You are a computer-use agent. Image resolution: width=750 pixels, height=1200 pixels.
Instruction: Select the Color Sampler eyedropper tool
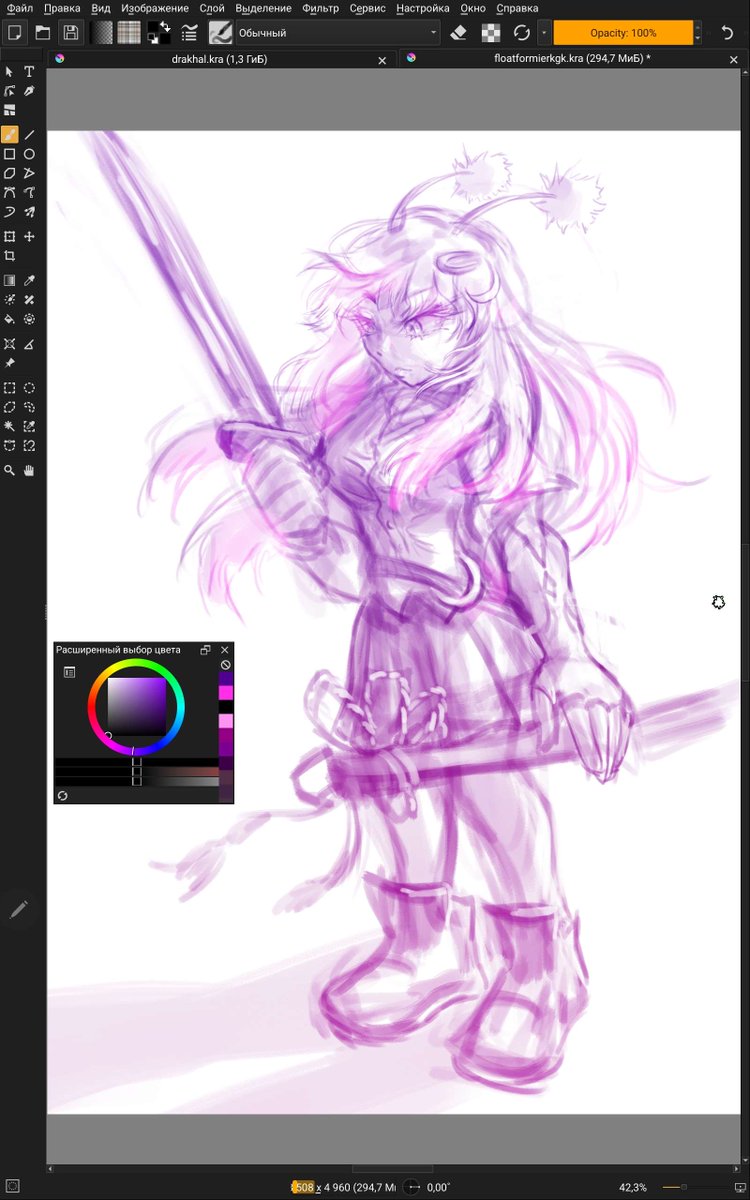[x=29, y=281]
